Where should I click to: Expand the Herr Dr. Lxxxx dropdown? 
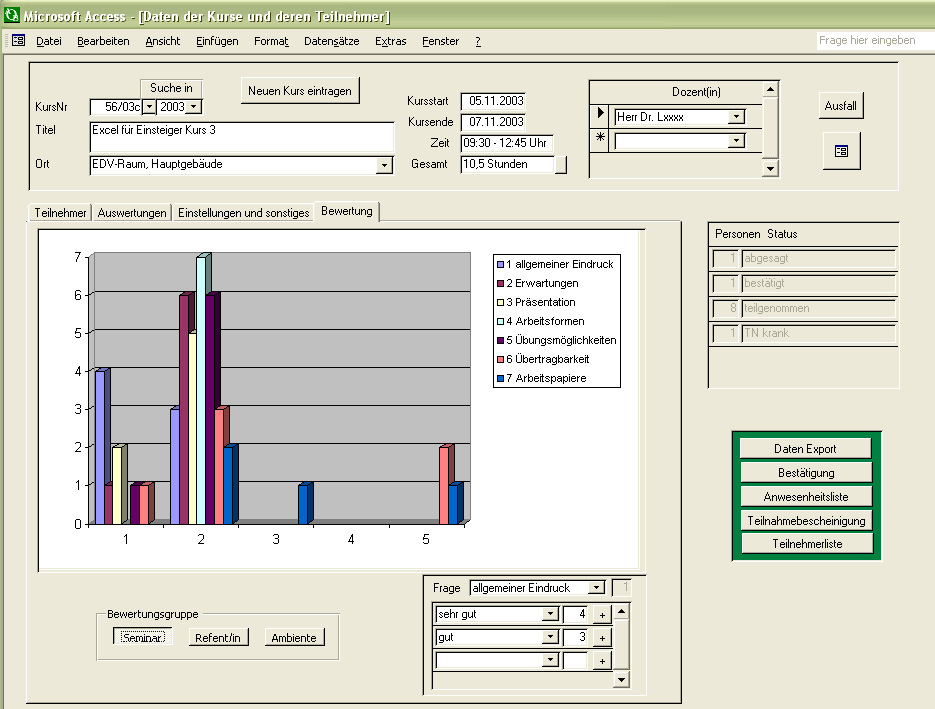[736, 117]
